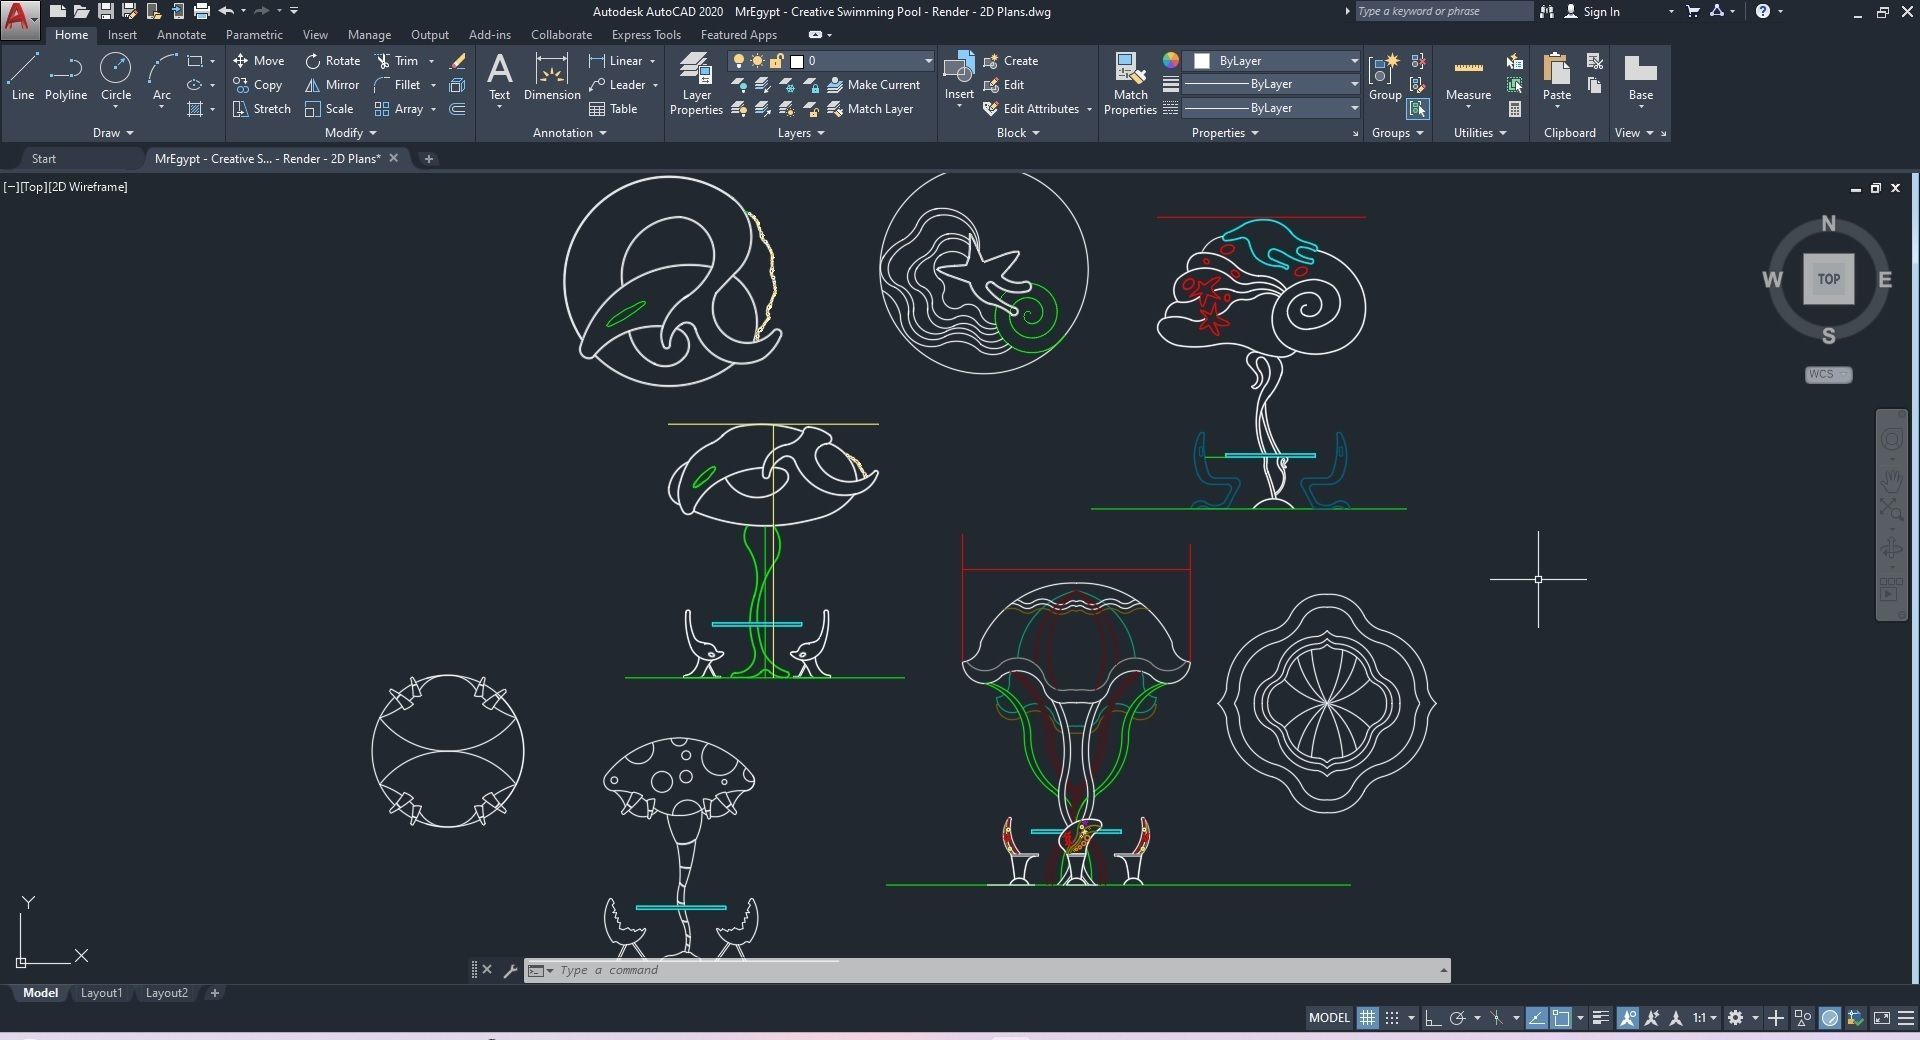Switch to the Express Tools tab
This screenshot has height=1040, width=1920.
click(x=646, y=35)
